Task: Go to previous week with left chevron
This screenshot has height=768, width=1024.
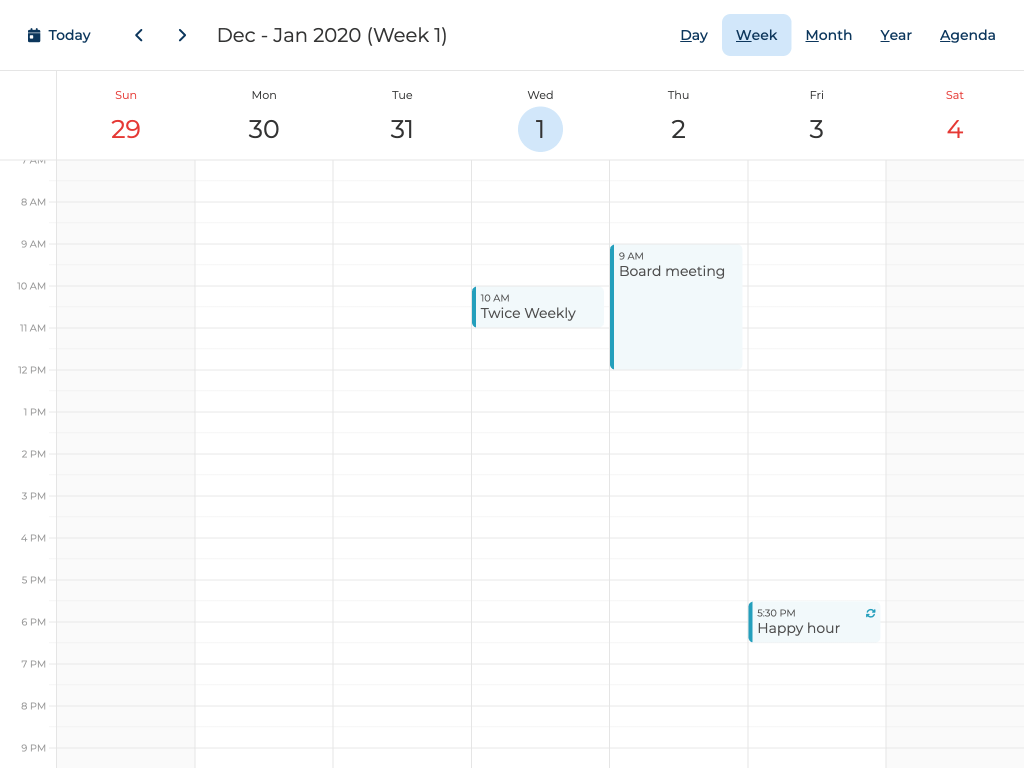Action: 139,36
